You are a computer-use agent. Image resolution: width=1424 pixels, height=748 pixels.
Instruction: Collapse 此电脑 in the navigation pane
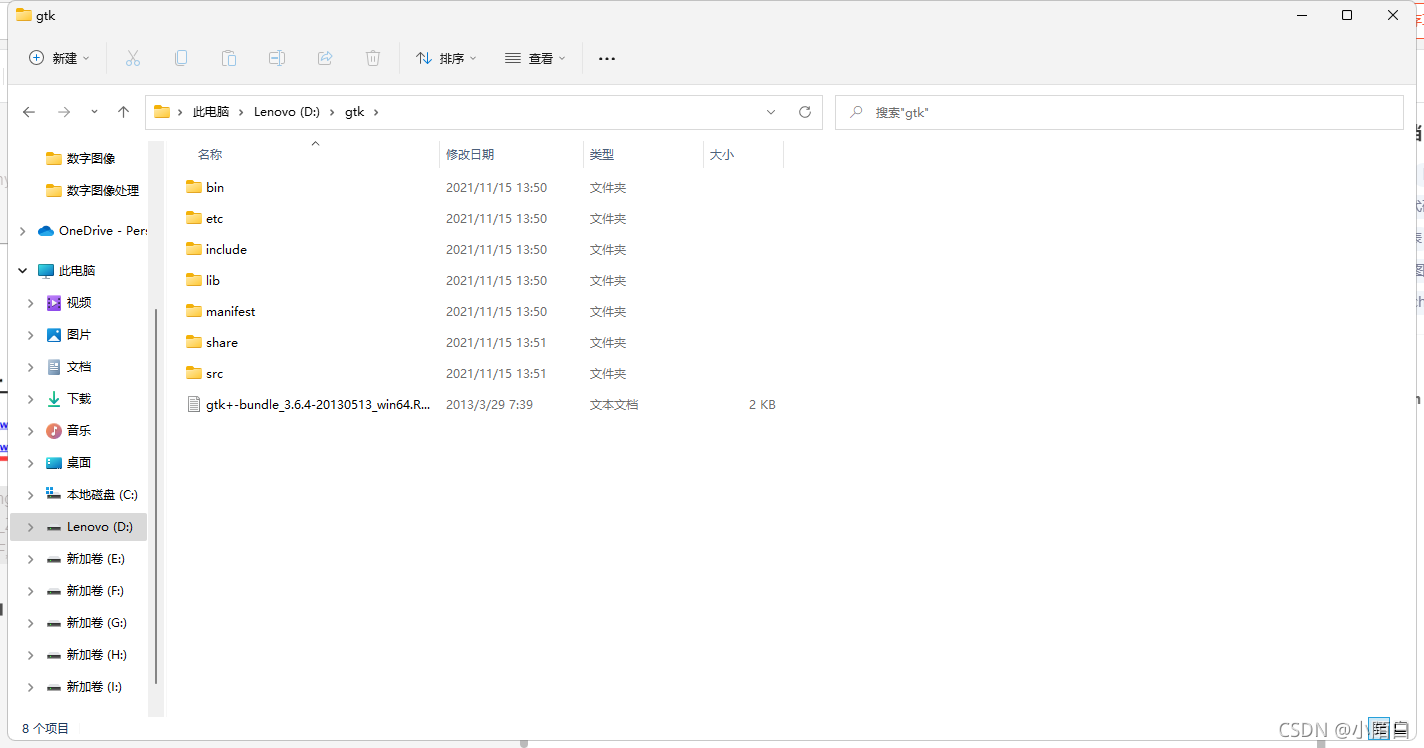22,270
